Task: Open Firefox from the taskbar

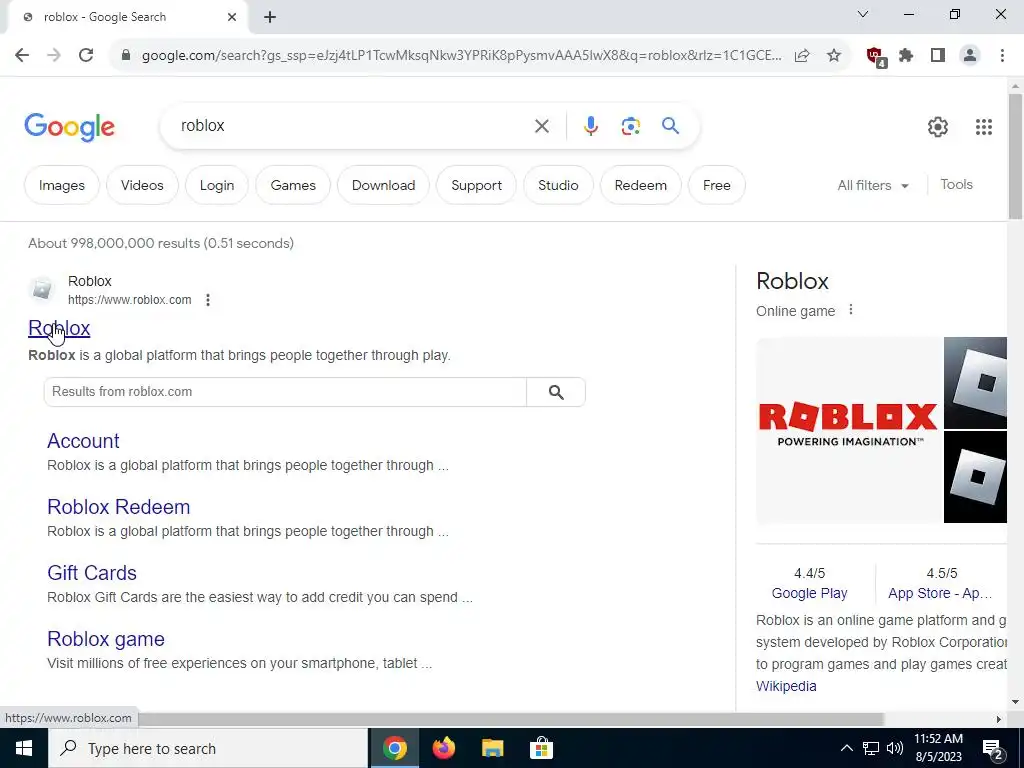Action: click(443, 748)
